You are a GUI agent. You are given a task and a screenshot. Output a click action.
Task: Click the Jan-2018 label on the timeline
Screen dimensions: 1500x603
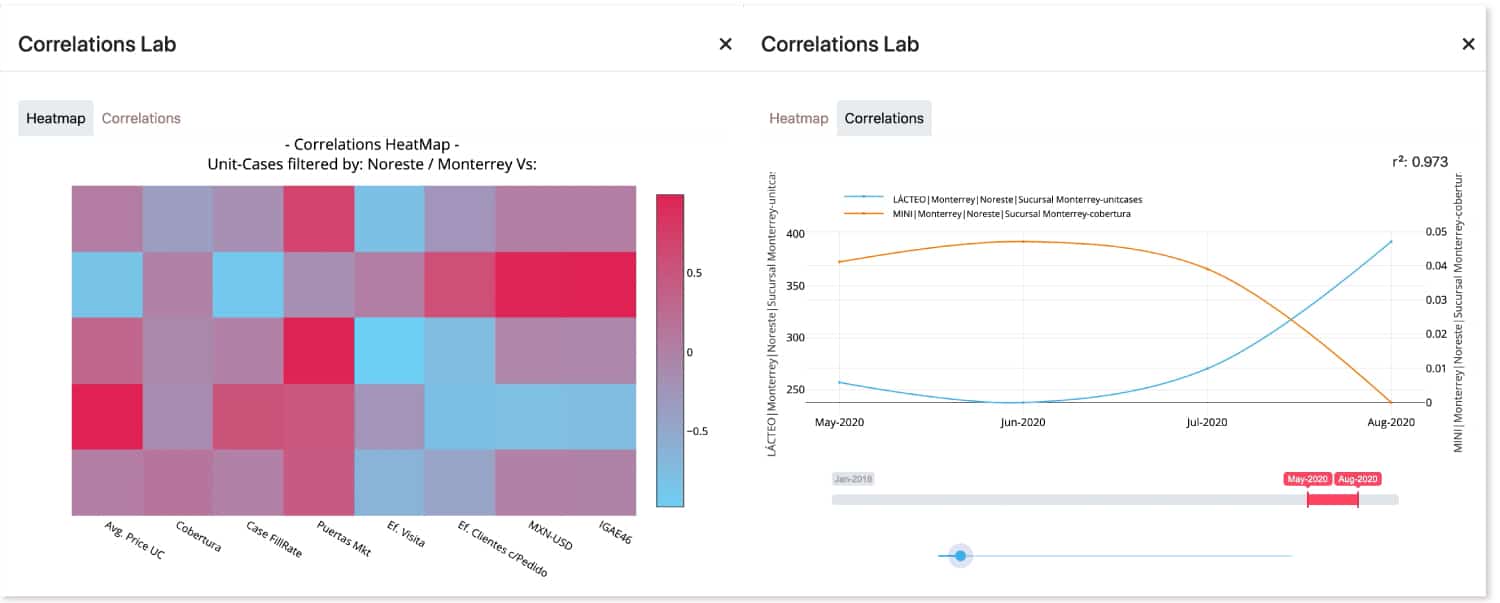(852, 478)
